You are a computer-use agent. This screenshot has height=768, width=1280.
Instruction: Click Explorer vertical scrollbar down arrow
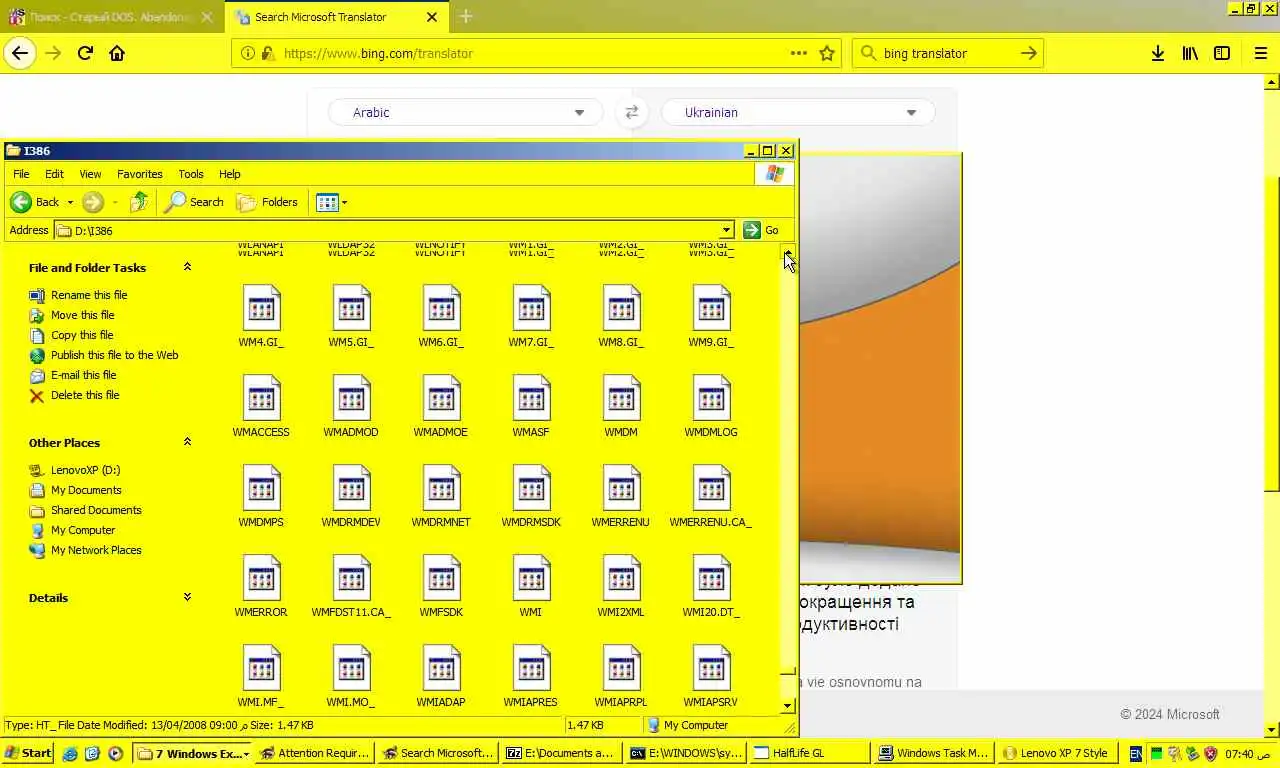coord(788,705)
